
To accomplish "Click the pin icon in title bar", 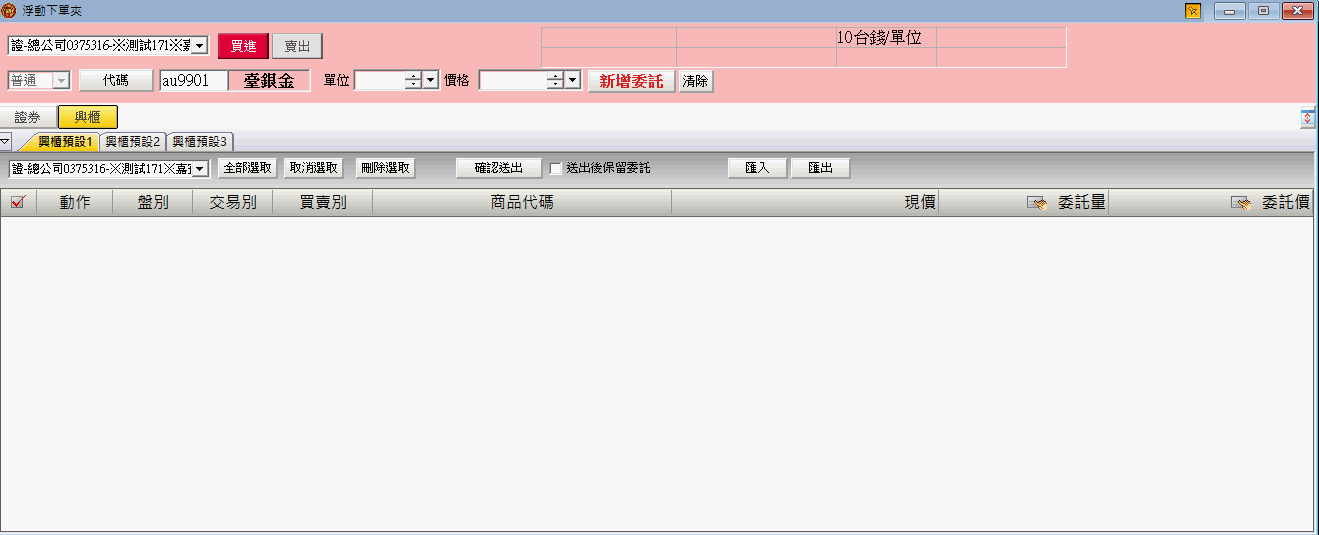I will pos(1193,11).
